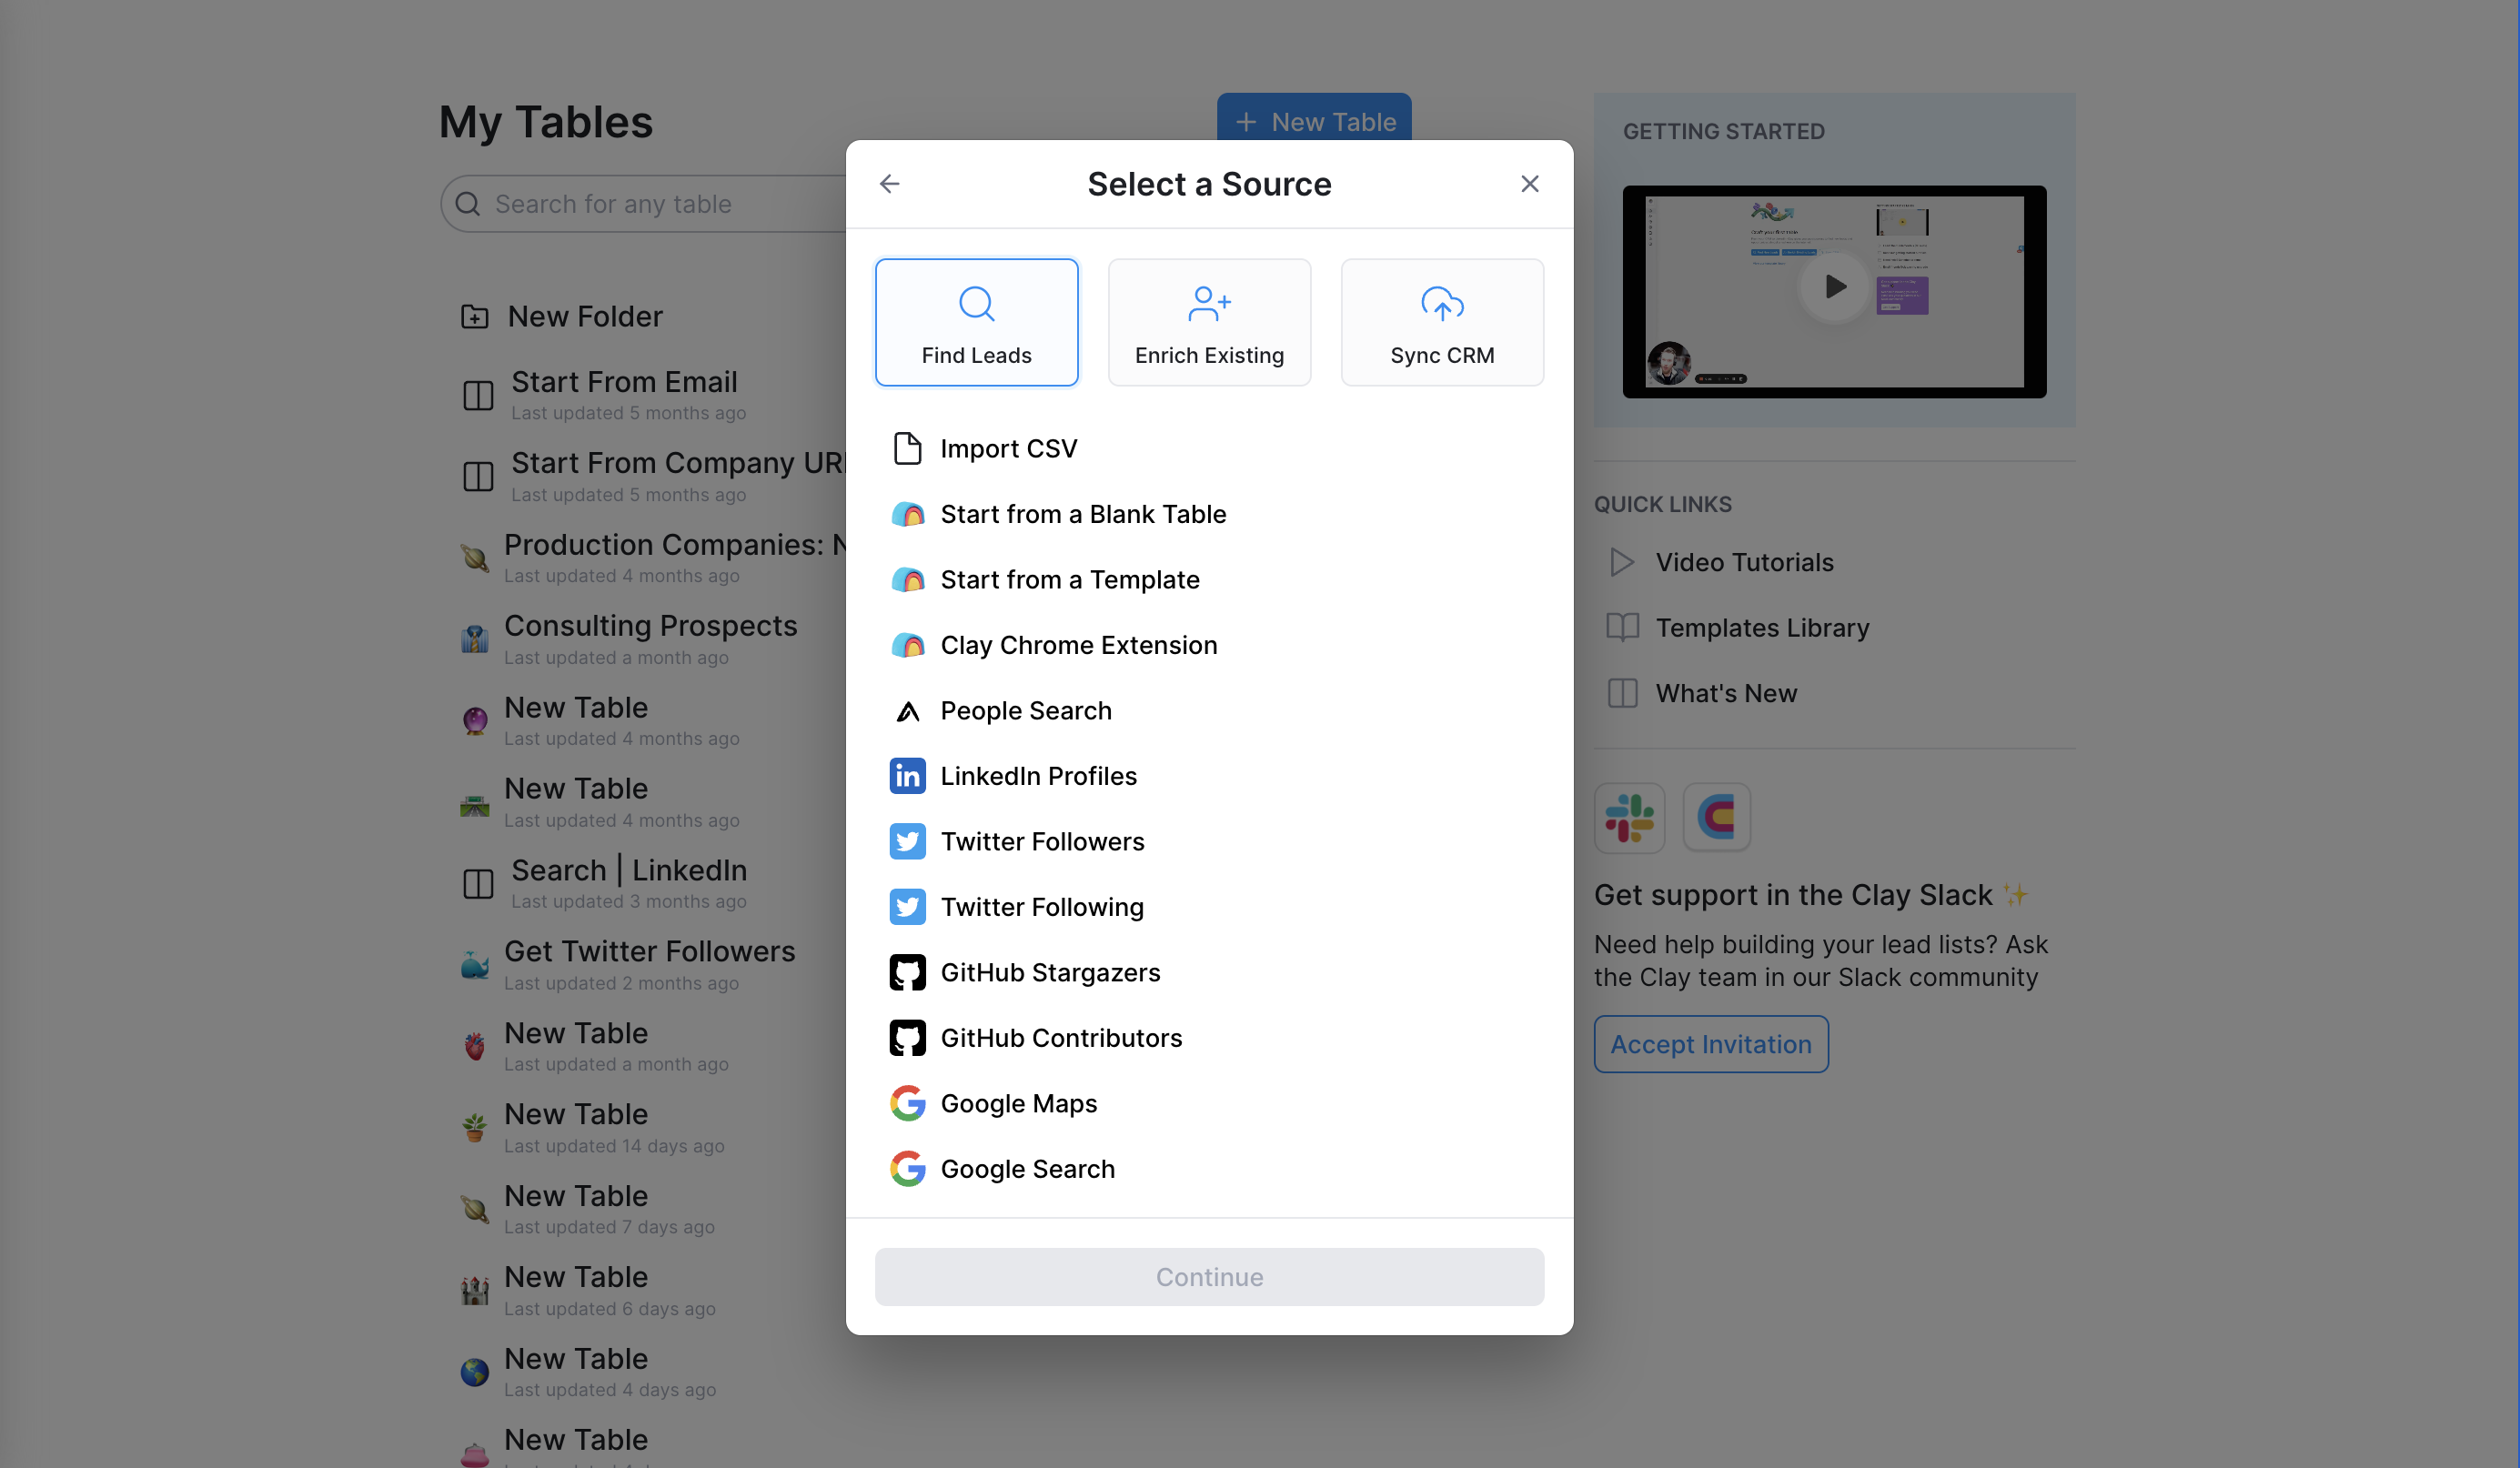Image resolution: width=2520 pixels, height=1468 pixels.
Task: Click the Slack logo icon
Action: pyautogui.click(x=1629, y=817)
